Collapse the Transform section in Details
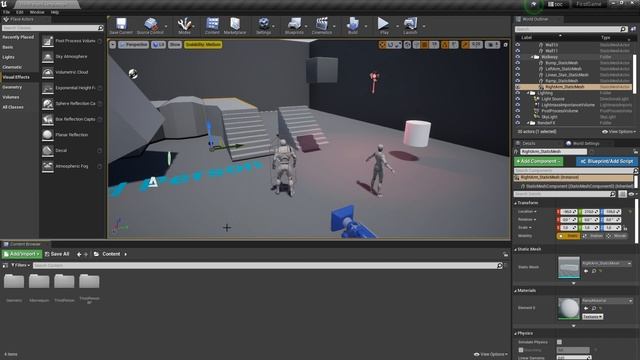The height and width of the screenshot is (360, 640). 516,203
